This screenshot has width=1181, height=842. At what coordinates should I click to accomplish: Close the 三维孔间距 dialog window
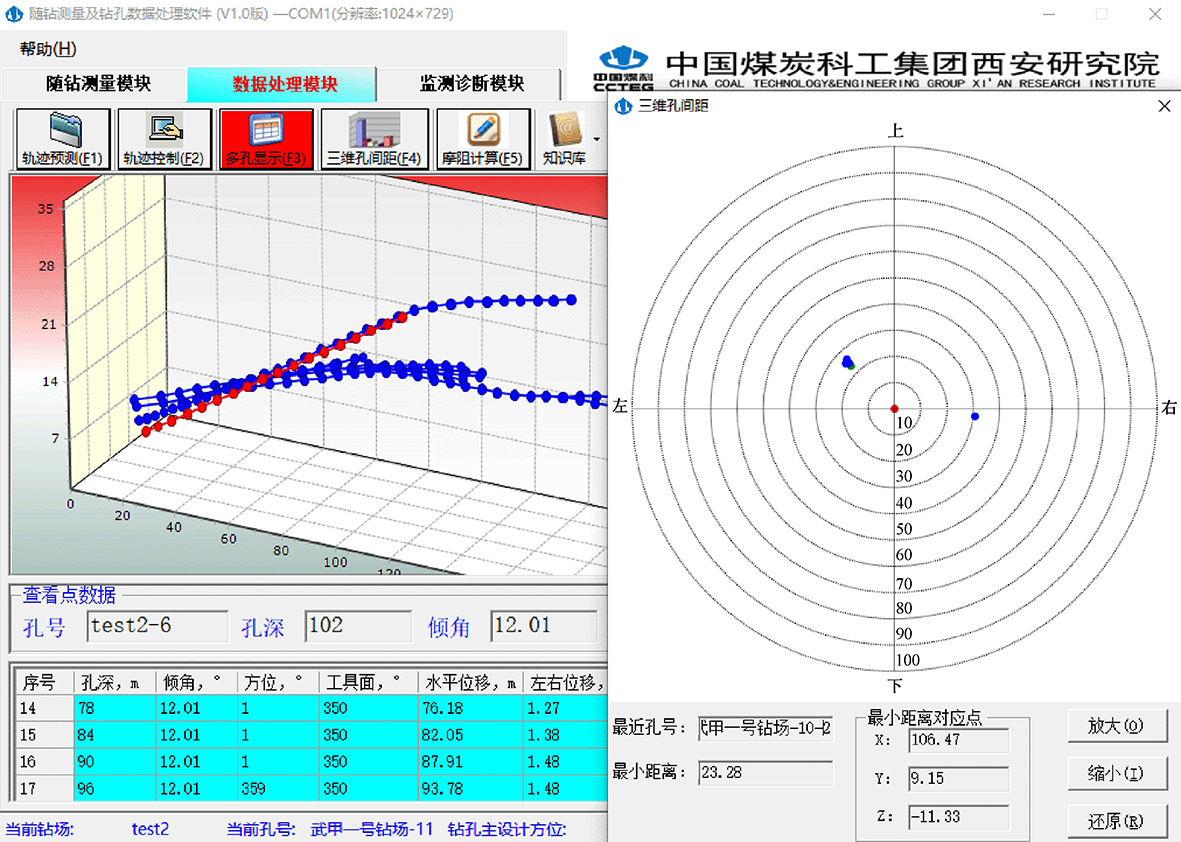1163,106
